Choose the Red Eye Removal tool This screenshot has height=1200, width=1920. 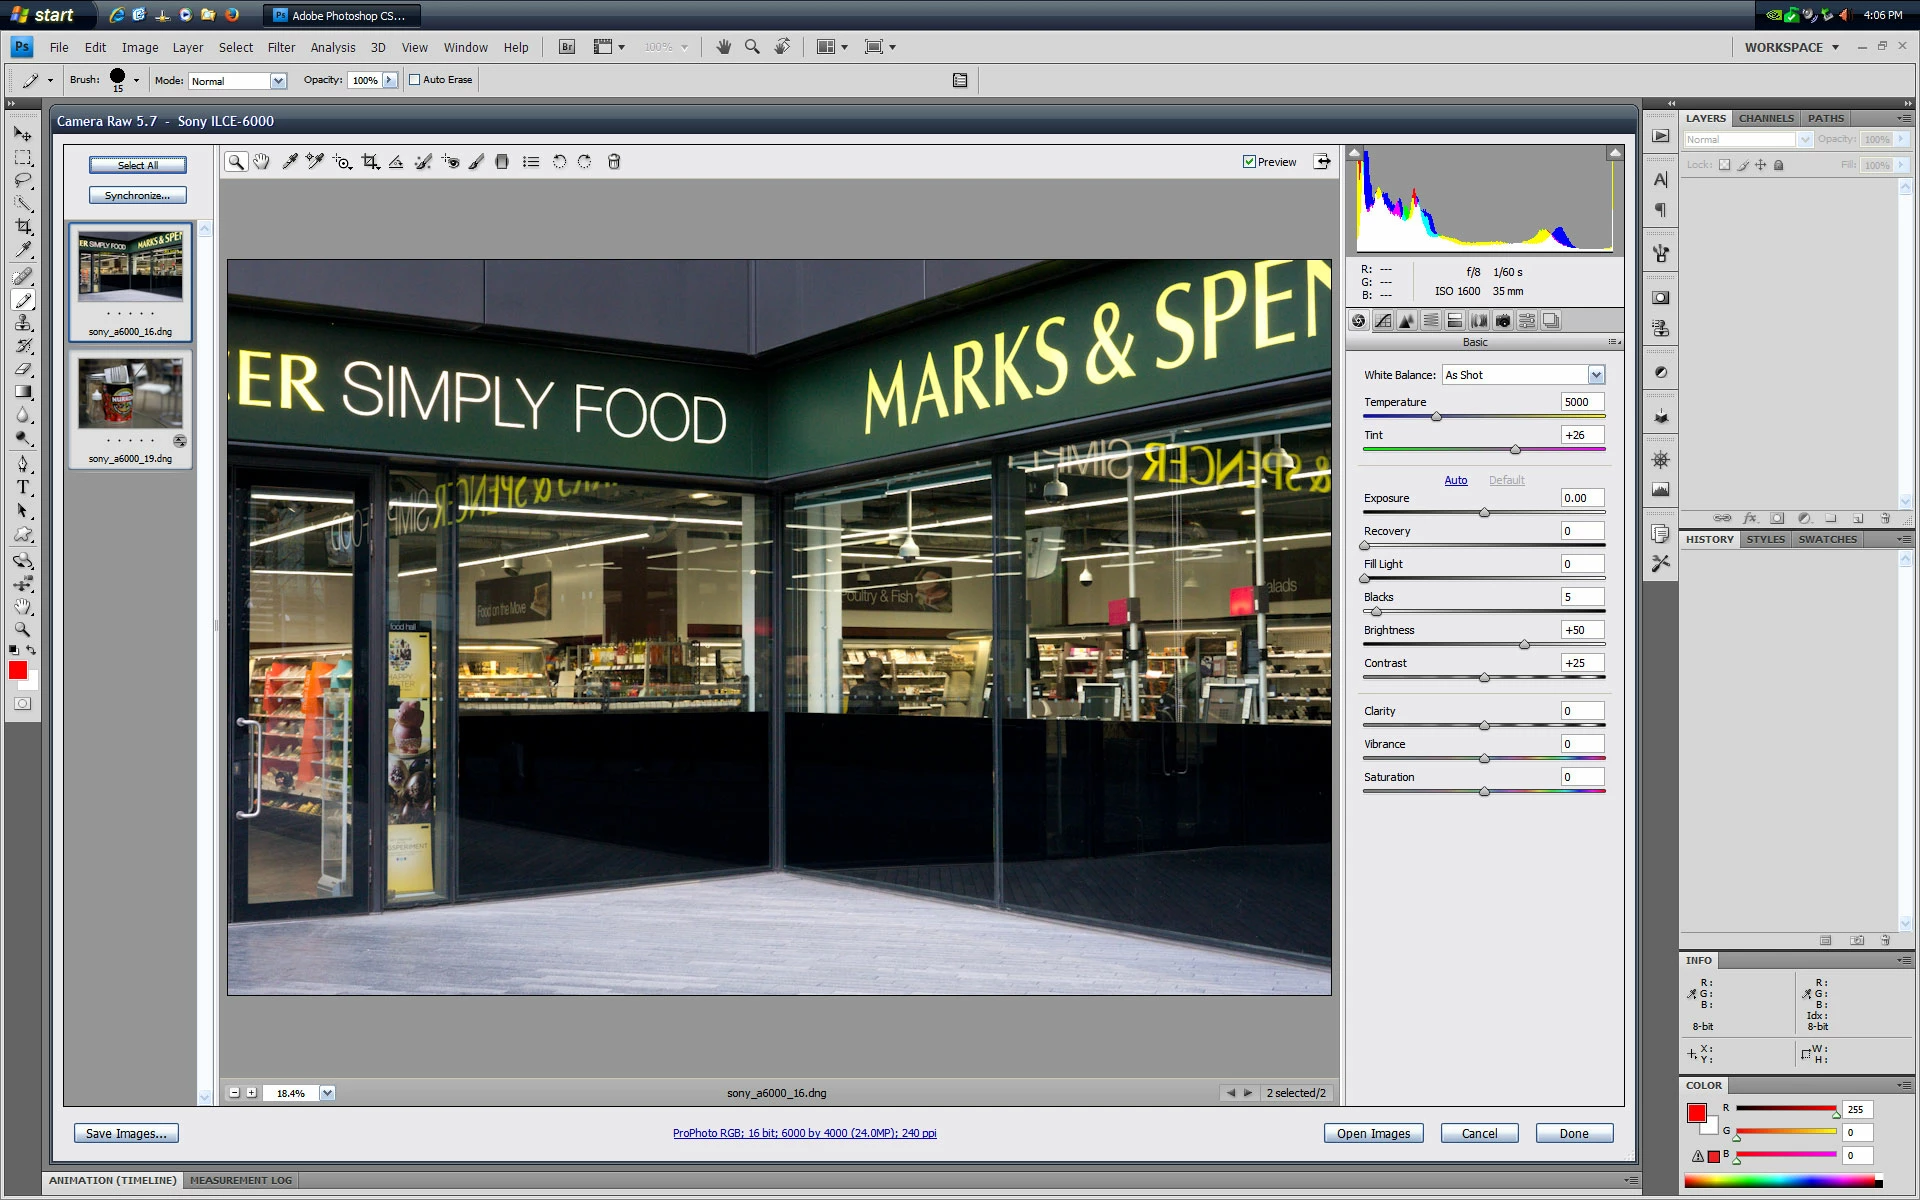click(450, 162)
